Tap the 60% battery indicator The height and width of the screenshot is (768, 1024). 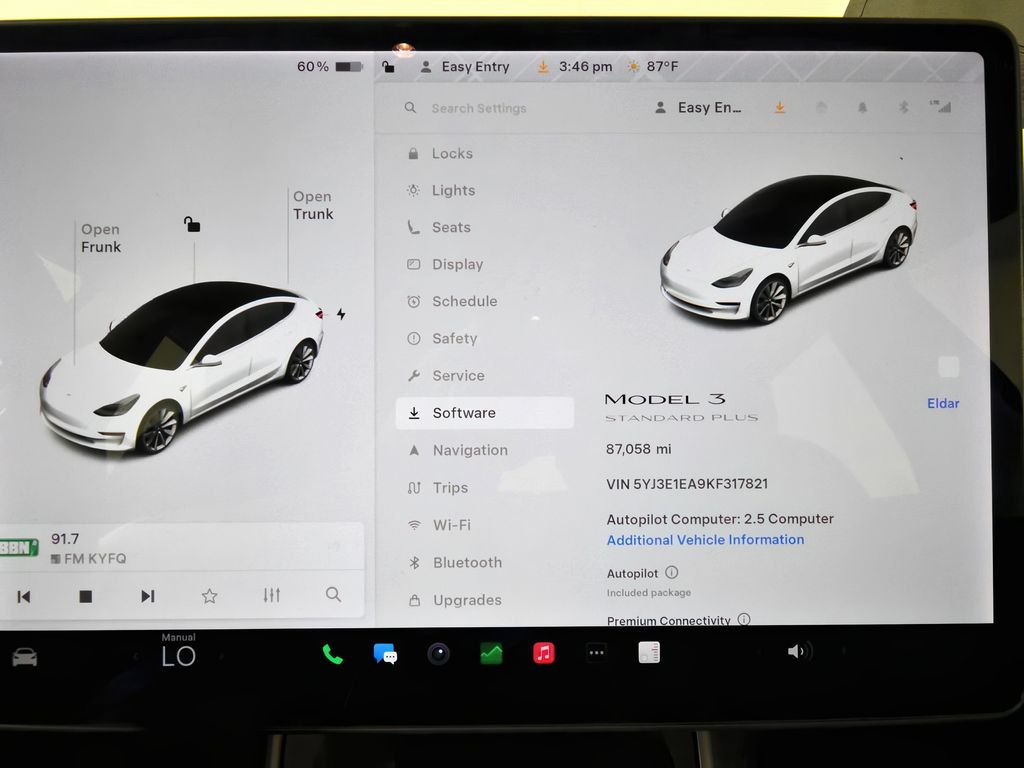click(x=330, y=67)
